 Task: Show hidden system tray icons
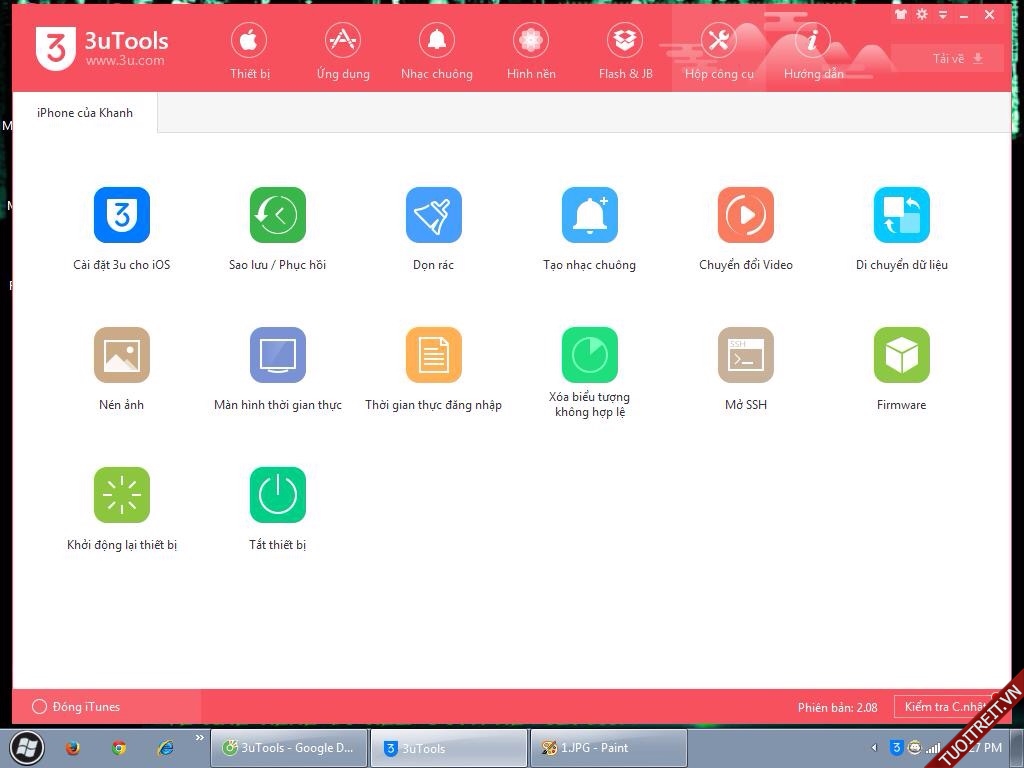click(x=875, y=748)
